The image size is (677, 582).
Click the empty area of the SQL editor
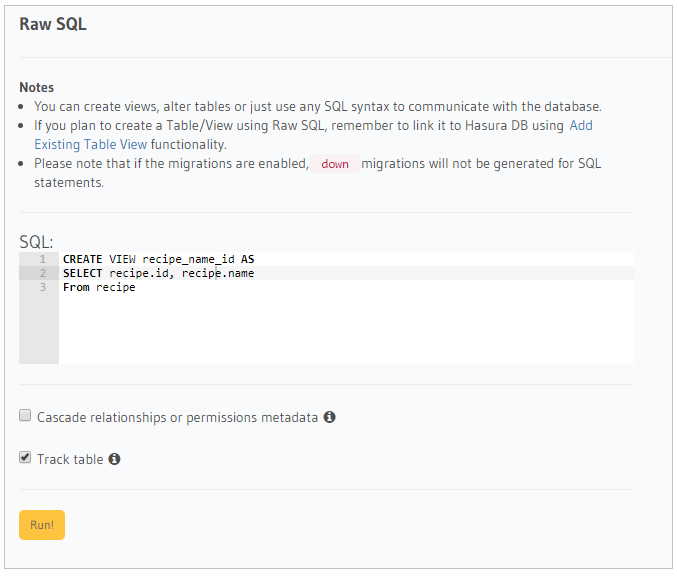pyautogui.click(x=346, y=329)
